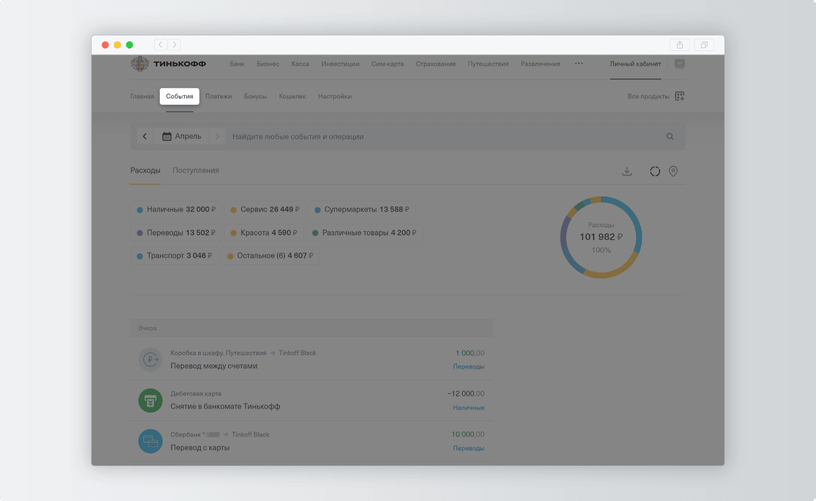Open the Главная tab

pos(142,96)
